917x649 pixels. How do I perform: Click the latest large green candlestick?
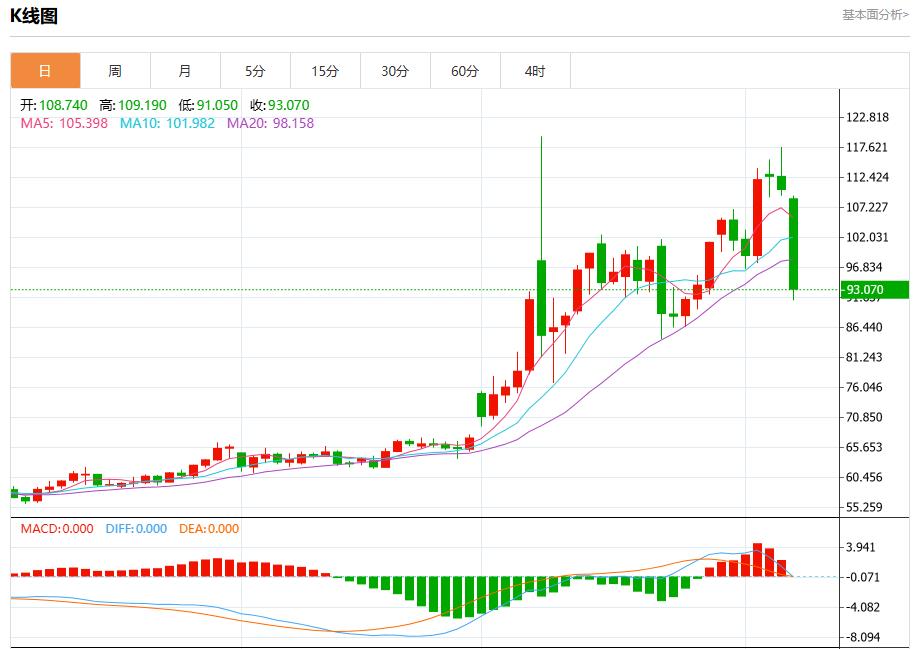[794, 243]
